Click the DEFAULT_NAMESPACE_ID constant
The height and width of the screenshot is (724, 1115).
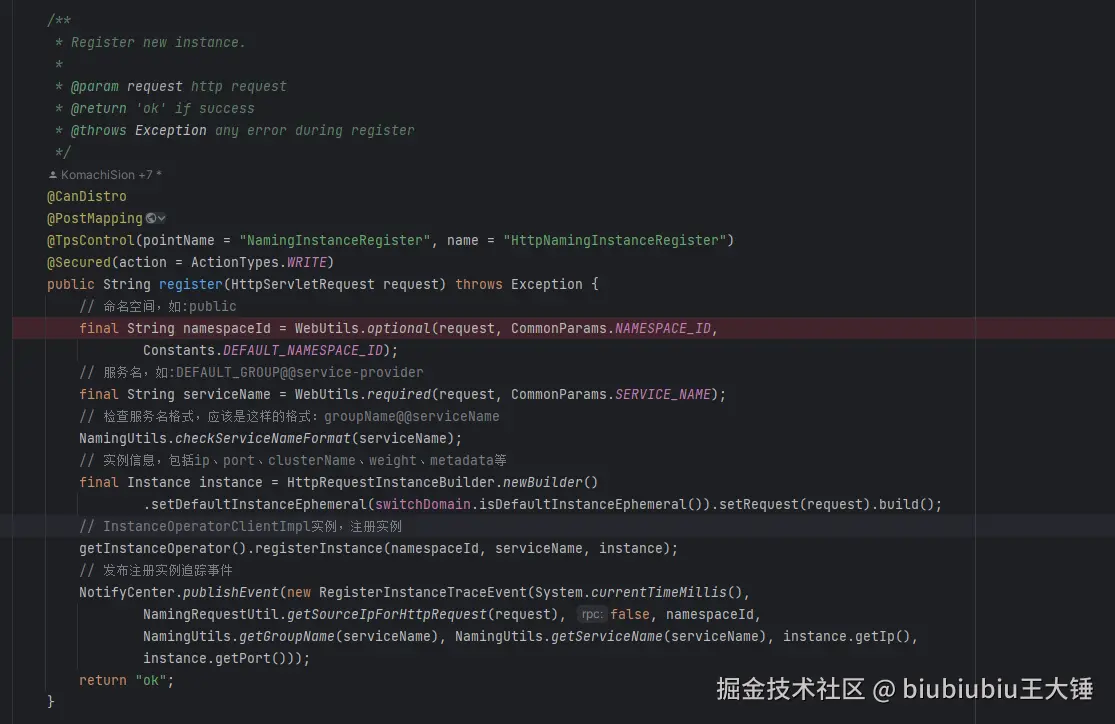click(x=303, y=351)
